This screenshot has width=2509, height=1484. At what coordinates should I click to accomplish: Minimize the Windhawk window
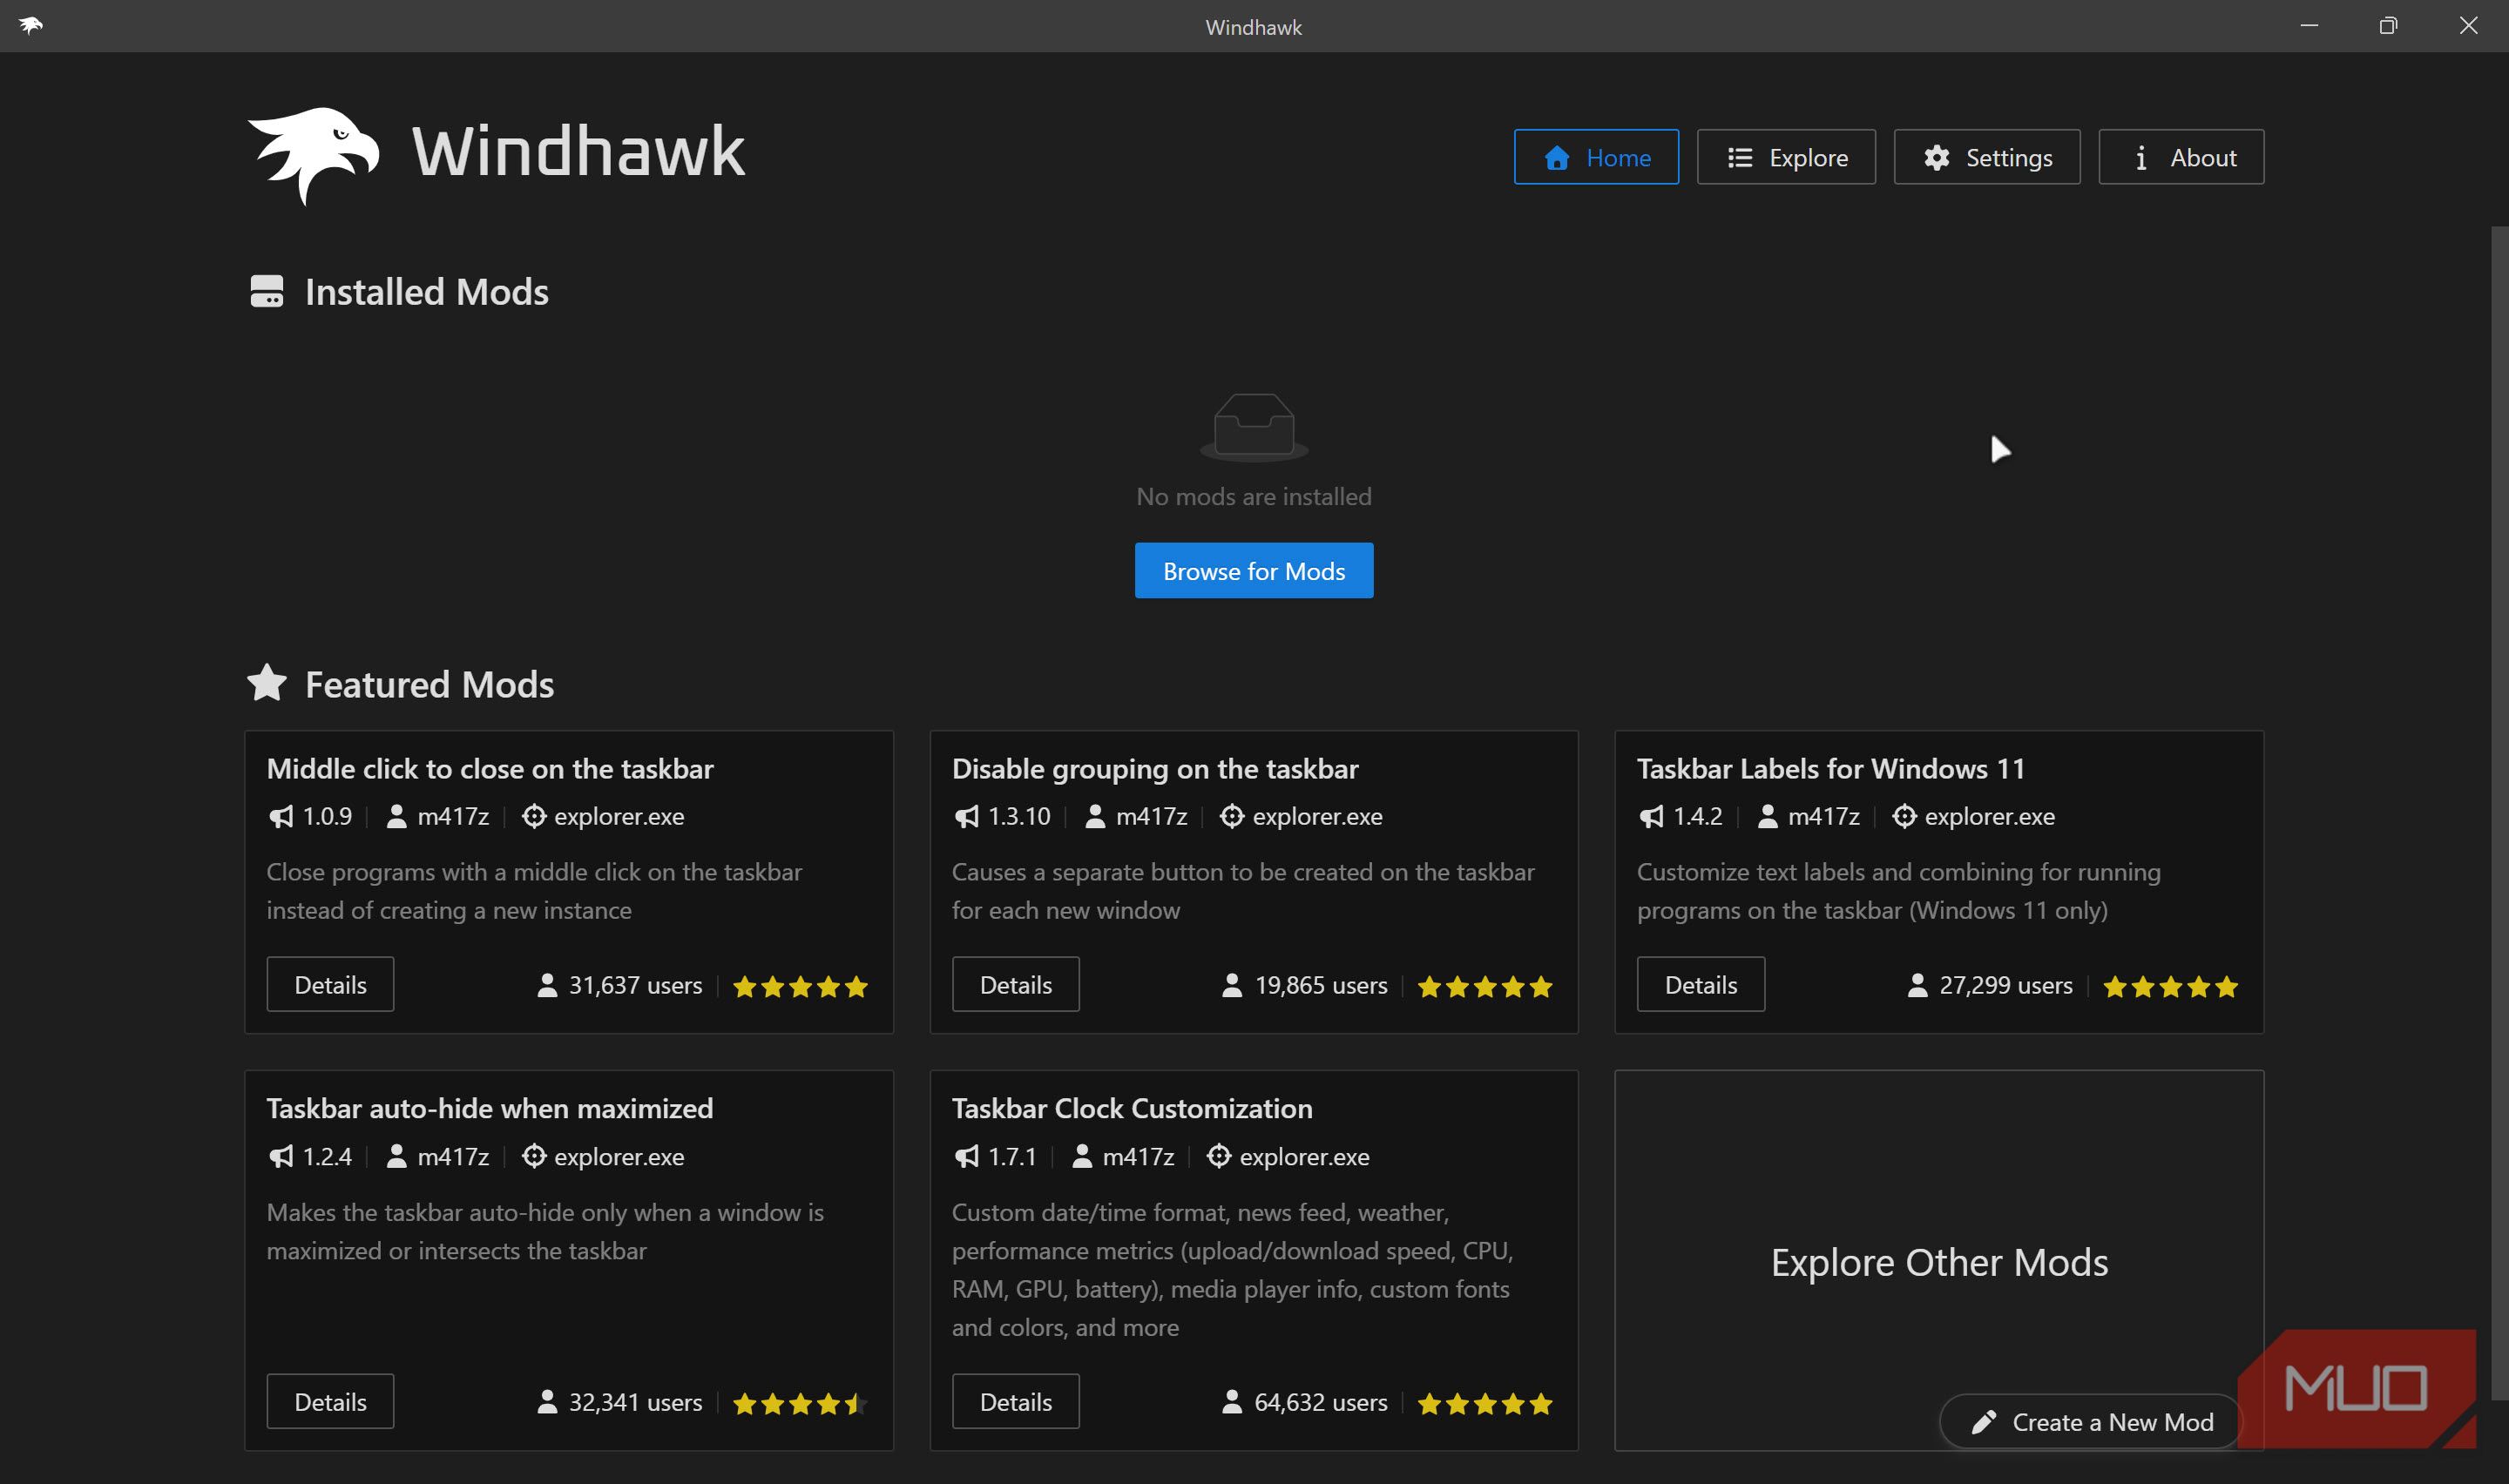[2309, 26]
